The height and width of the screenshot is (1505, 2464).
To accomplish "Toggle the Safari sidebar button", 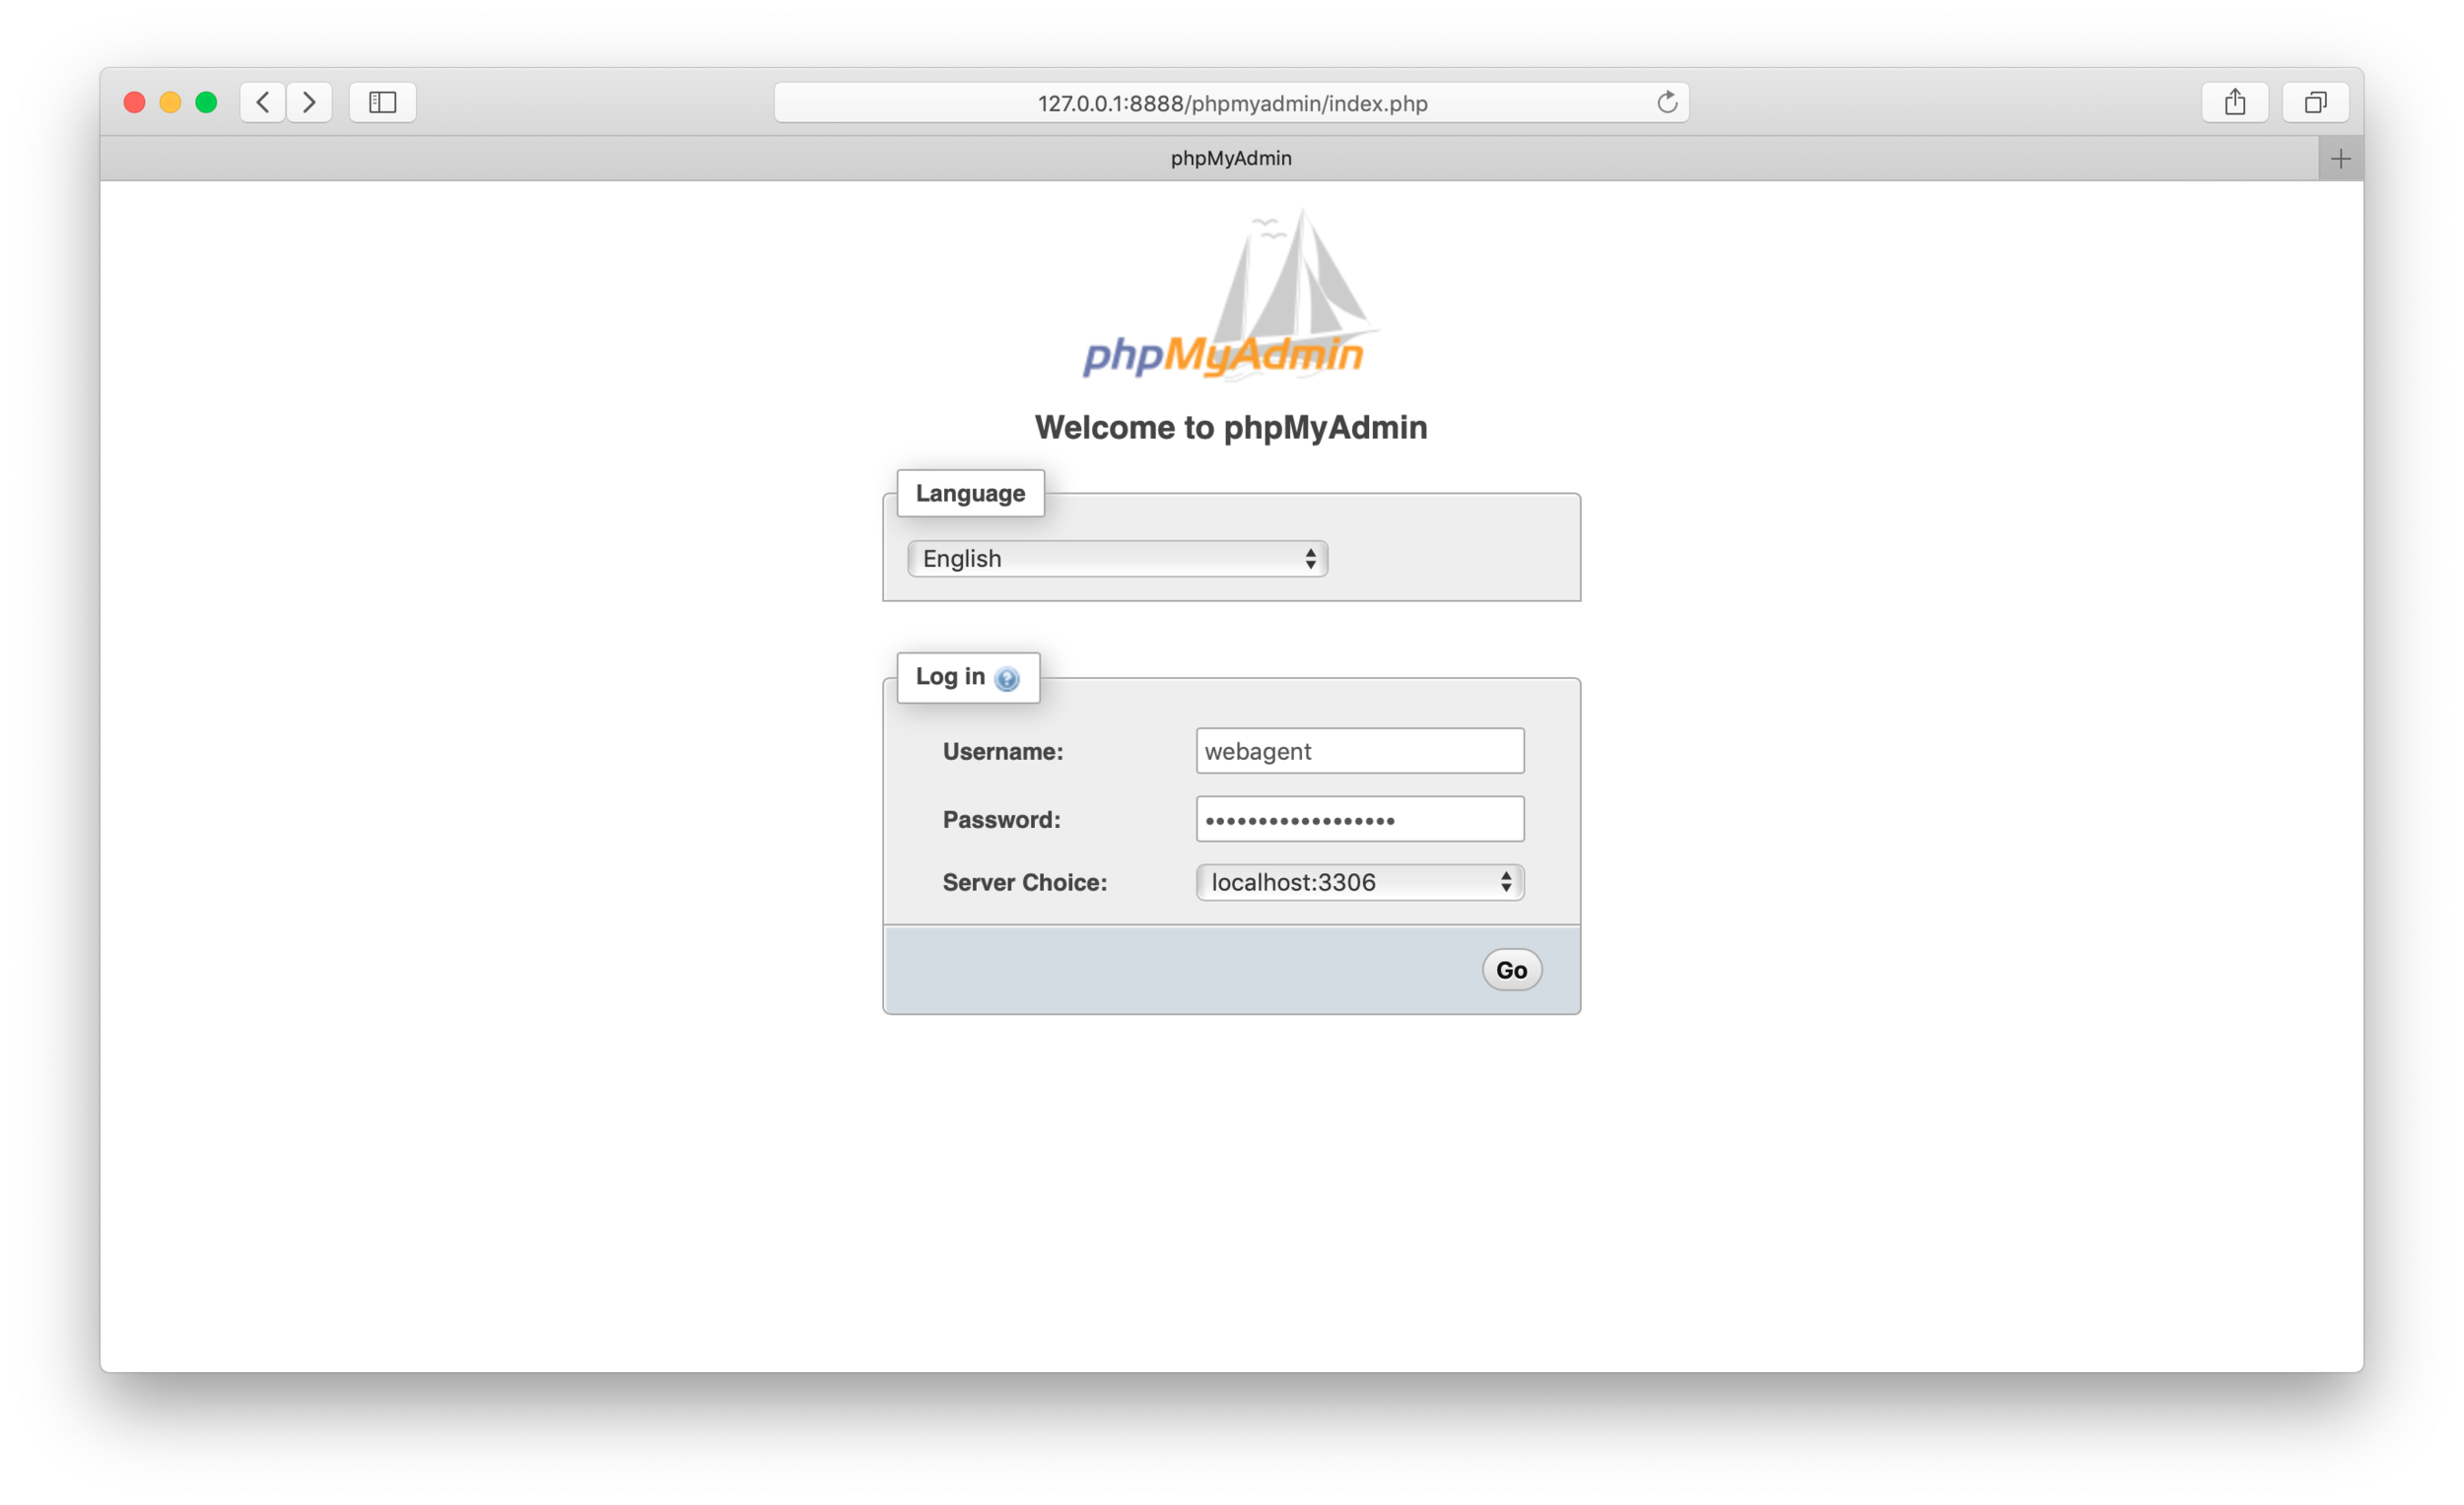I will [383, 102].
